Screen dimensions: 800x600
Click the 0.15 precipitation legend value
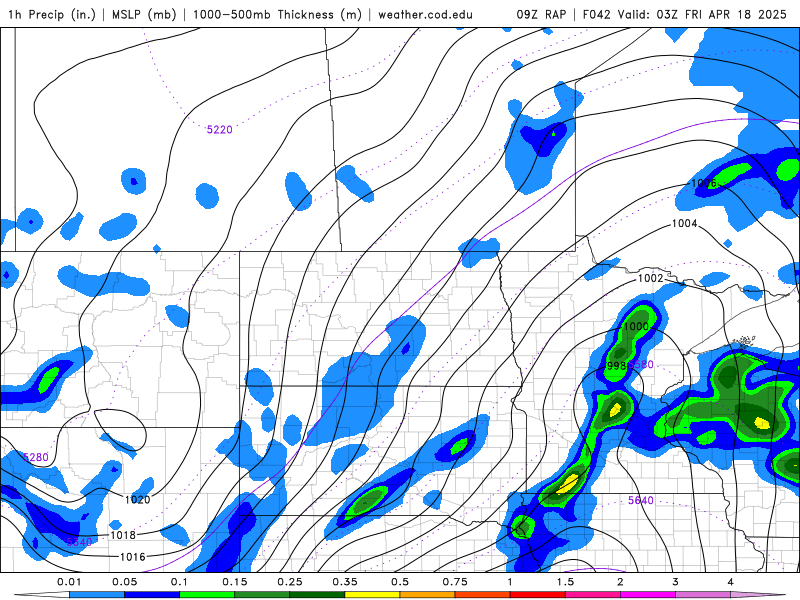[x=235, y=582]
